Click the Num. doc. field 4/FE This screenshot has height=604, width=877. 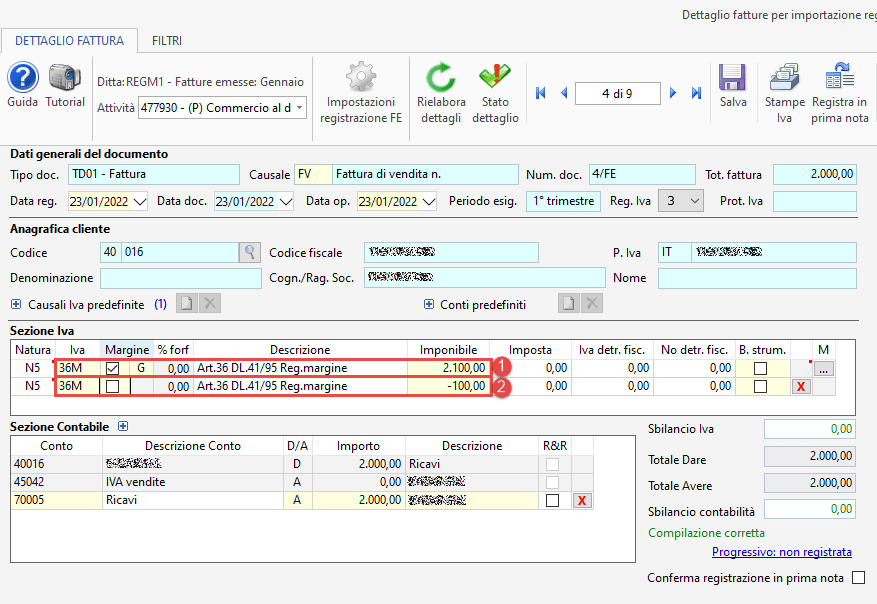click(x=642, y=174)
